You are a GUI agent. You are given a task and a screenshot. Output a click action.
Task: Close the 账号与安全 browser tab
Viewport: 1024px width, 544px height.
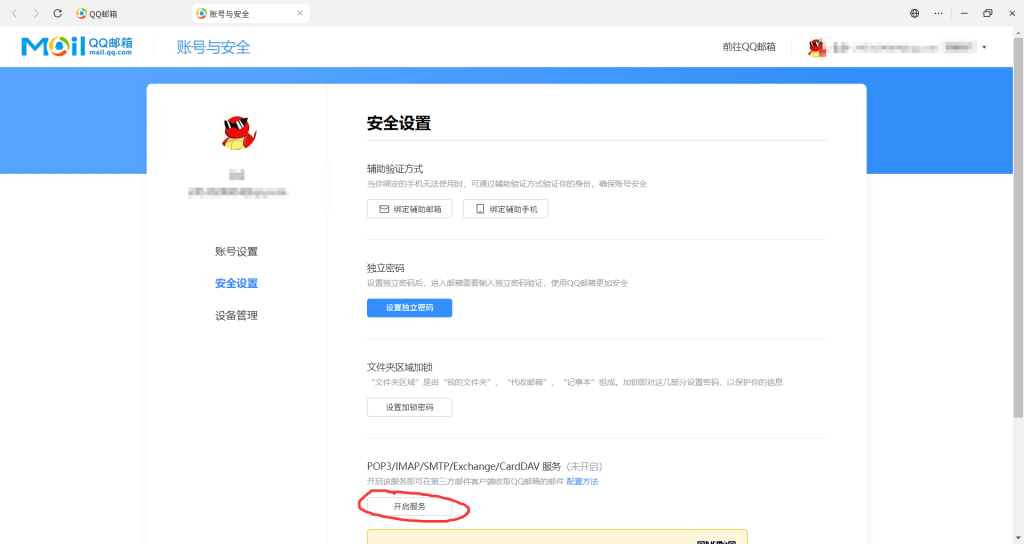300,14
